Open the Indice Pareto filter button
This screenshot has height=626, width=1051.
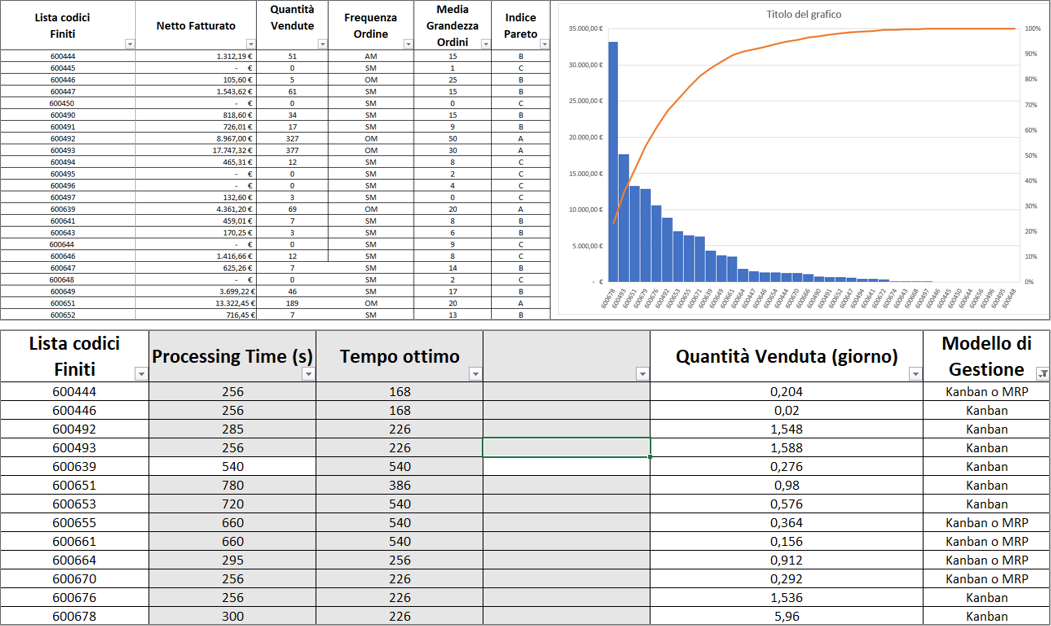544,44
